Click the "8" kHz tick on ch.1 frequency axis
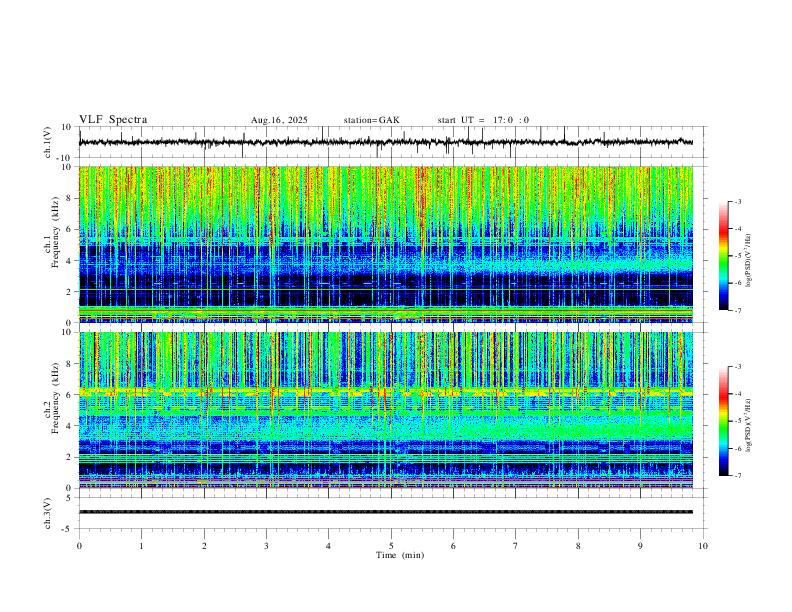Screen dimensions: 792x612 point(70,198)
